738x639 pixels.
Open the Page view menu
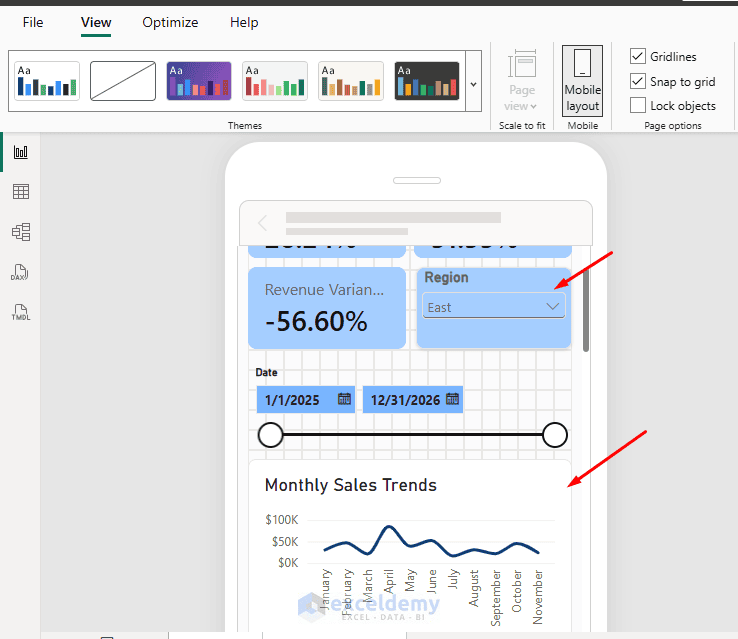[521, 80]
